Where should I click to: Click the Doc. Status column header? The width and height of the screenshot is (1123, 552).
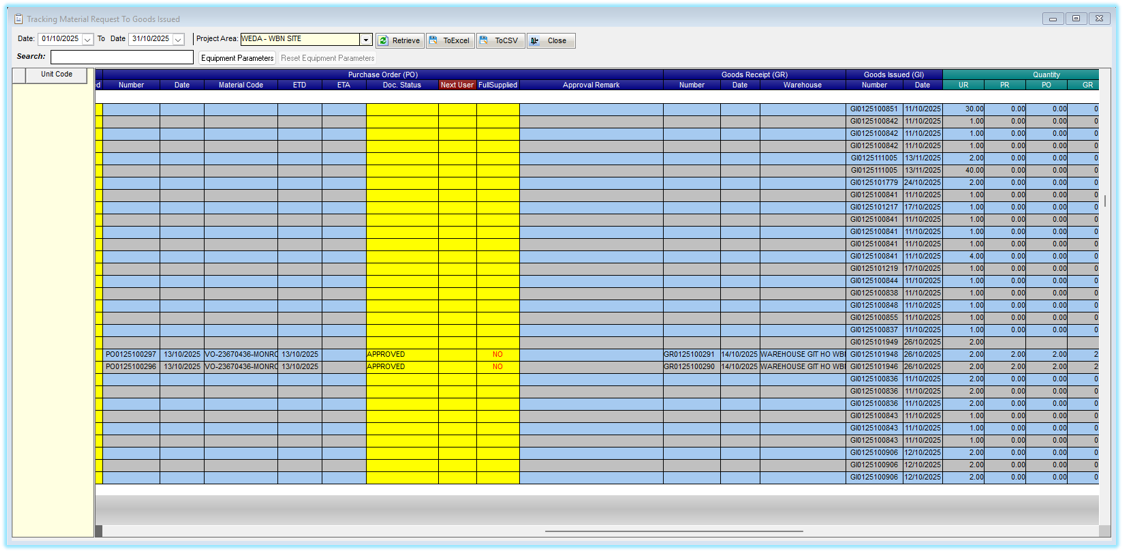[403, 84]
